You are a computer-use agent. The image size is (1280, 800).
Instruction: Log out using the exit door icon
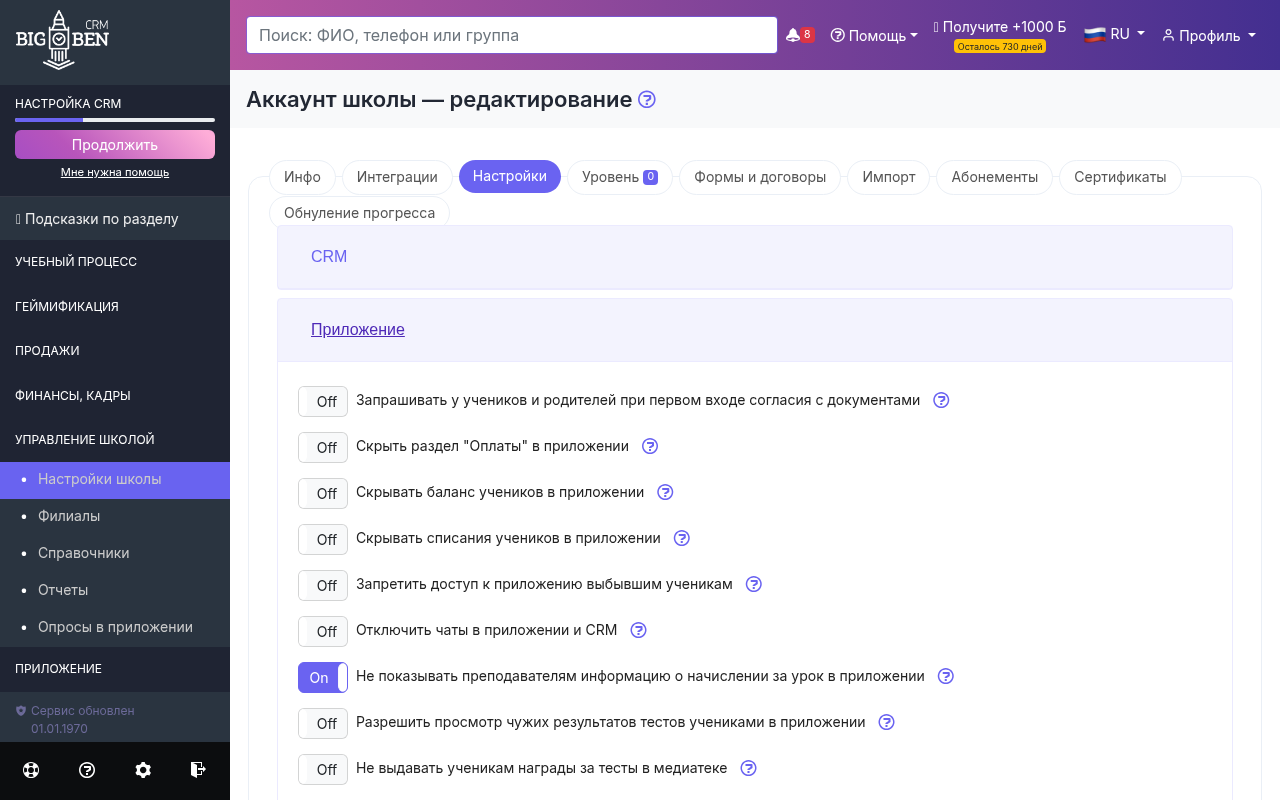click(x=198, y=770)
